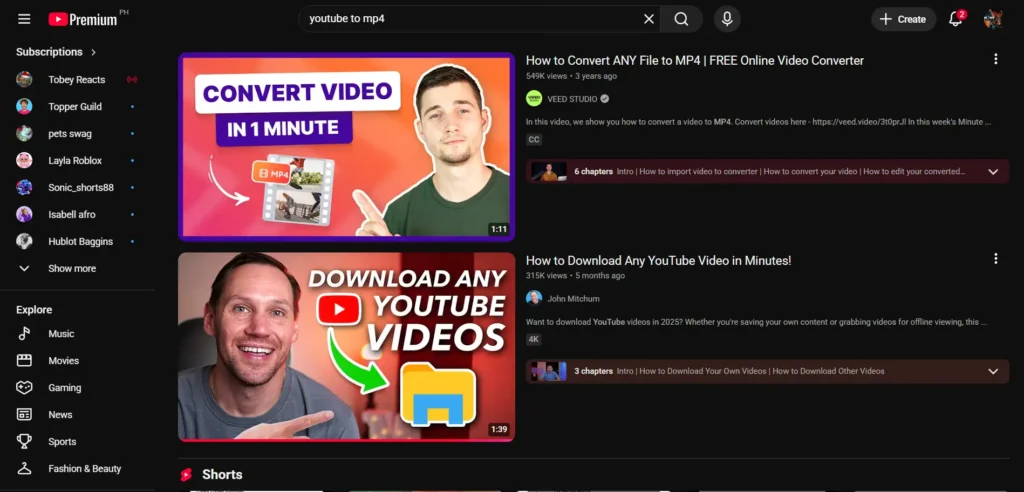This screenshot has height=492, width=1024.
Task: Open the hamburger guide menu
Action: pos(24,19)
